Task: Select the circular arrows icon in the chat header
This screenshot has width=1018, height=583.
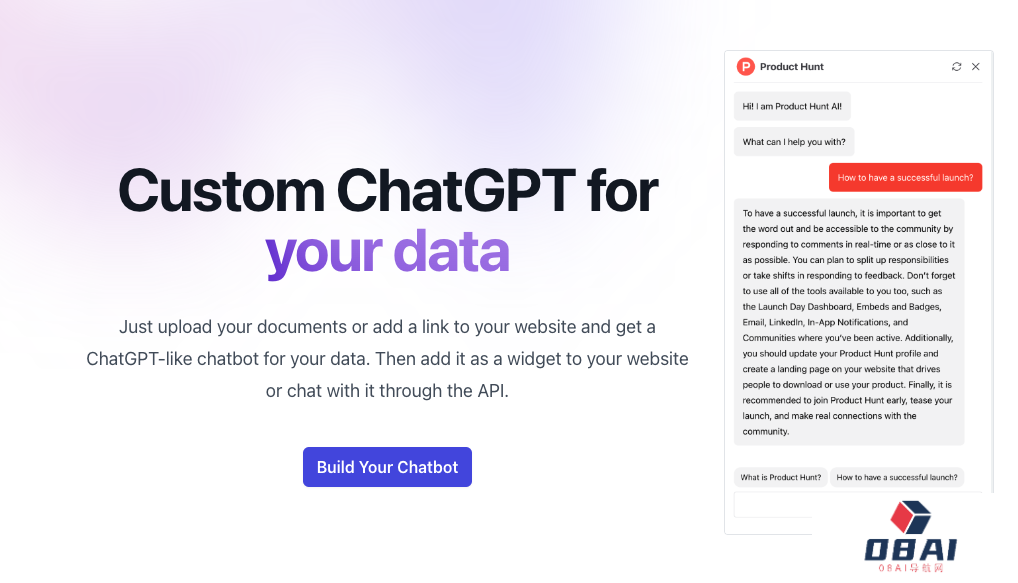Action: pos(956,66)
